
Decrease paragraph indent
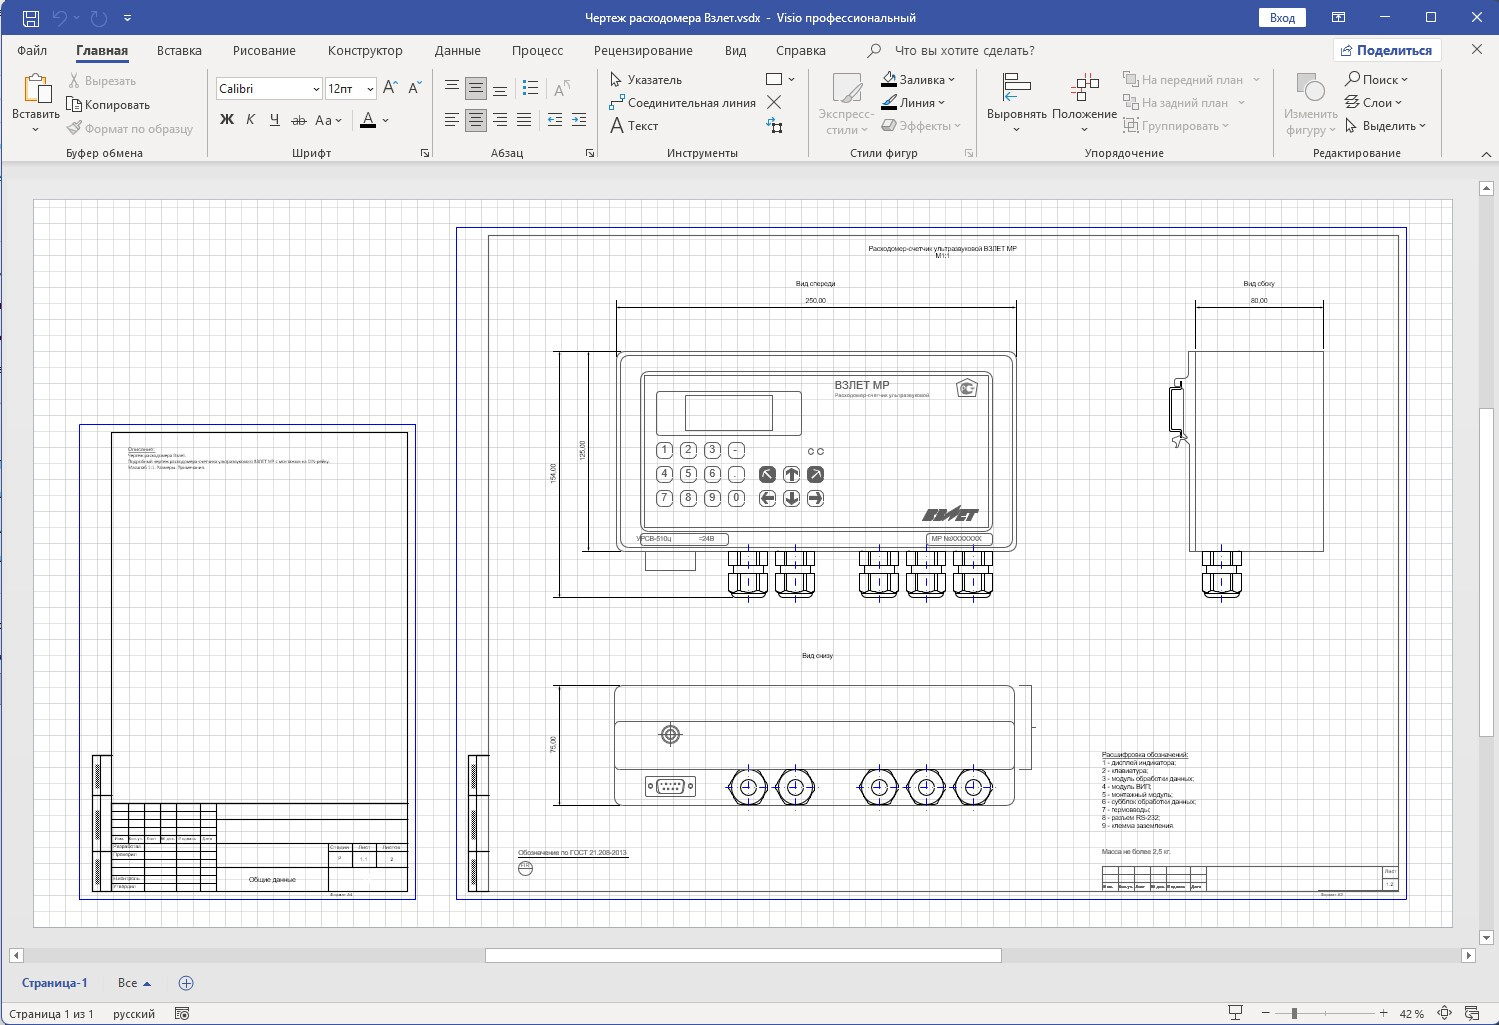[555, 121]
